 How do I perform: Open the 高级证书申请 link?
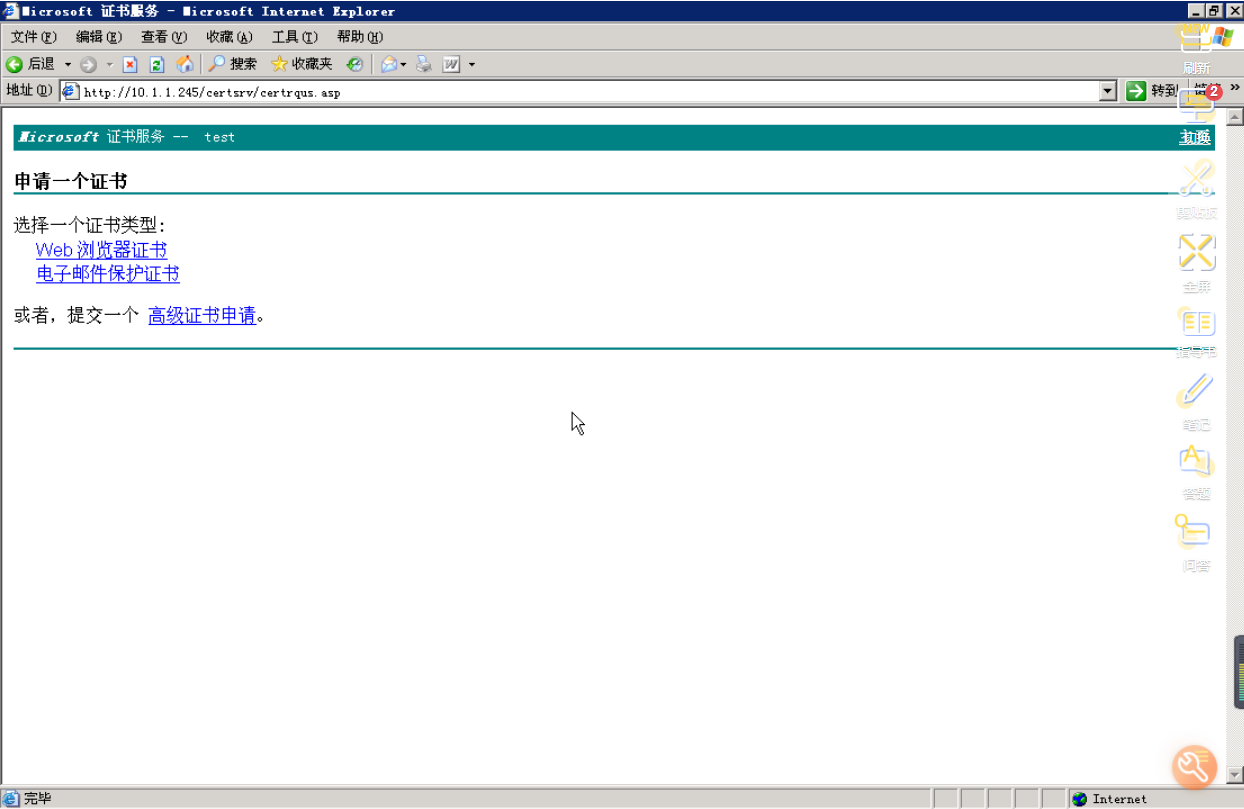click(202, 316)
